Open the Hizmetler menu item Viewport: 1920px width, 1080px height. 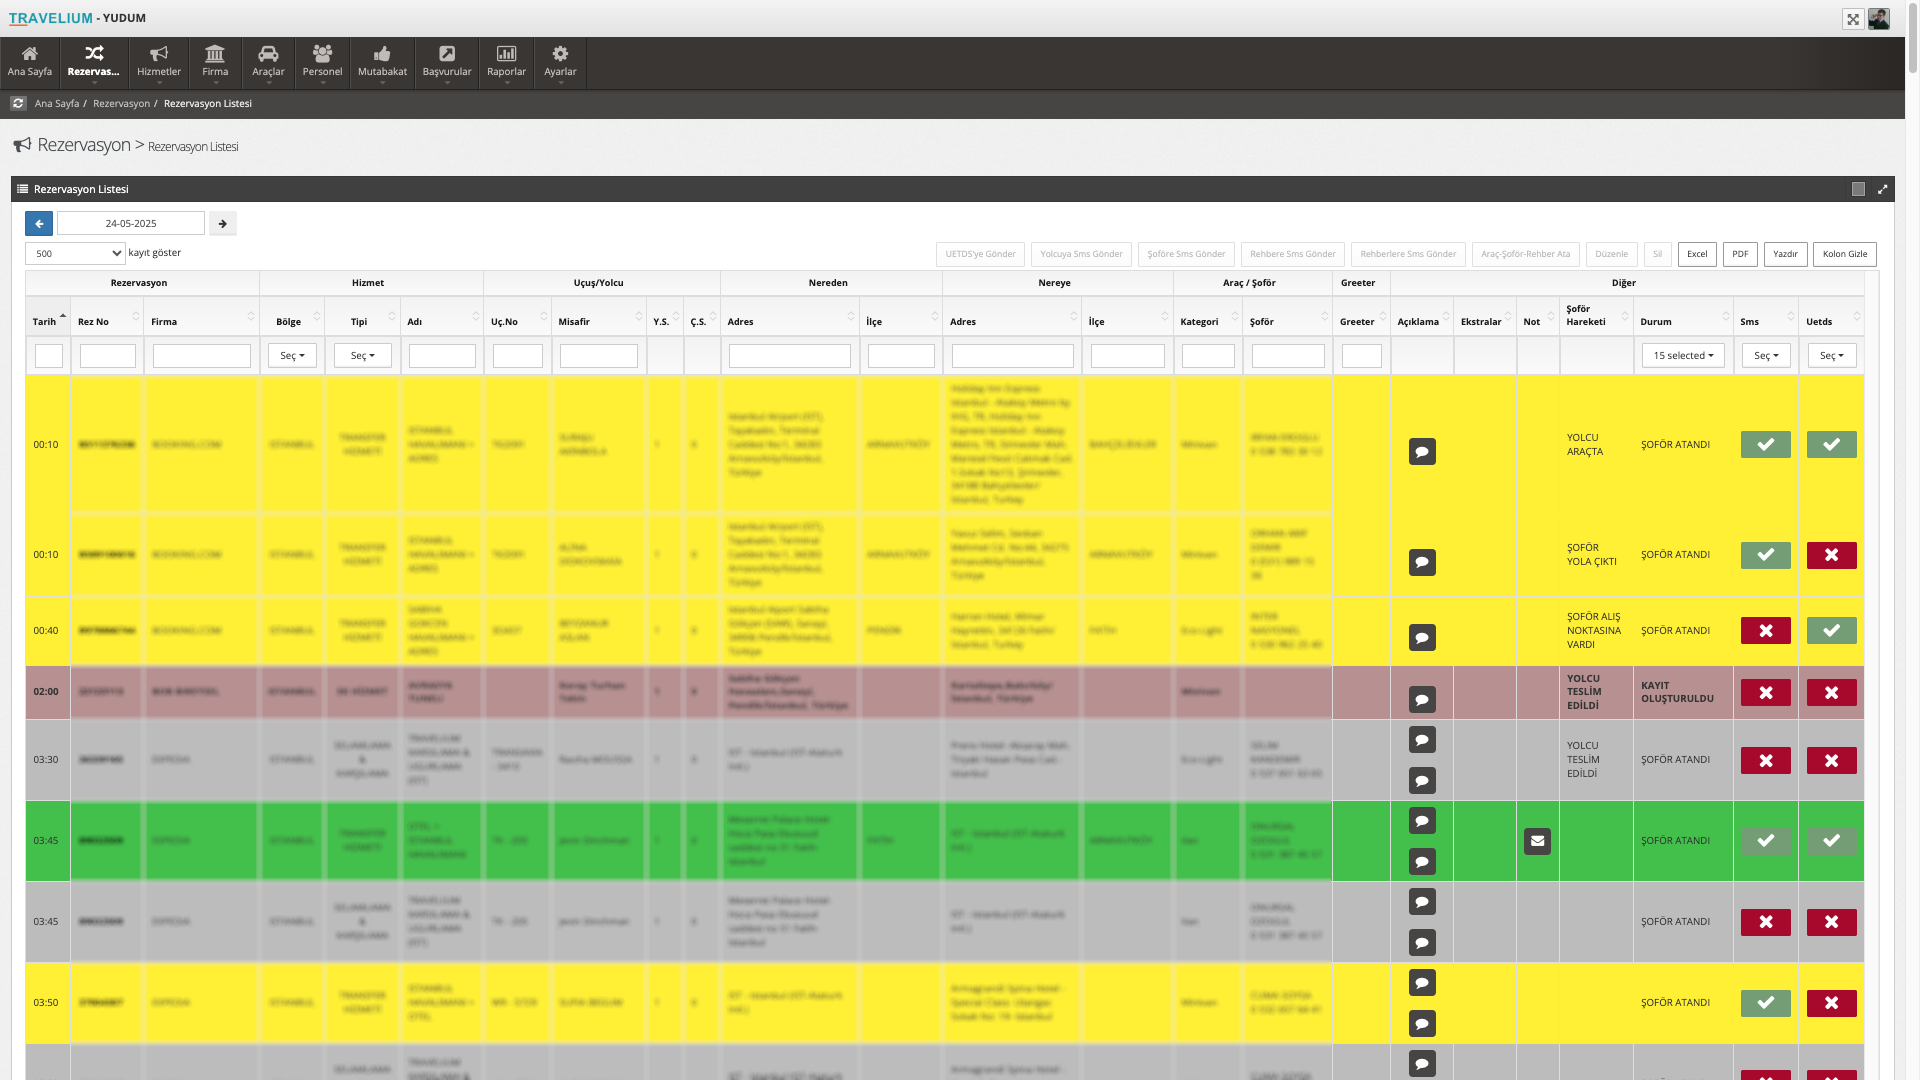(159, 62)
